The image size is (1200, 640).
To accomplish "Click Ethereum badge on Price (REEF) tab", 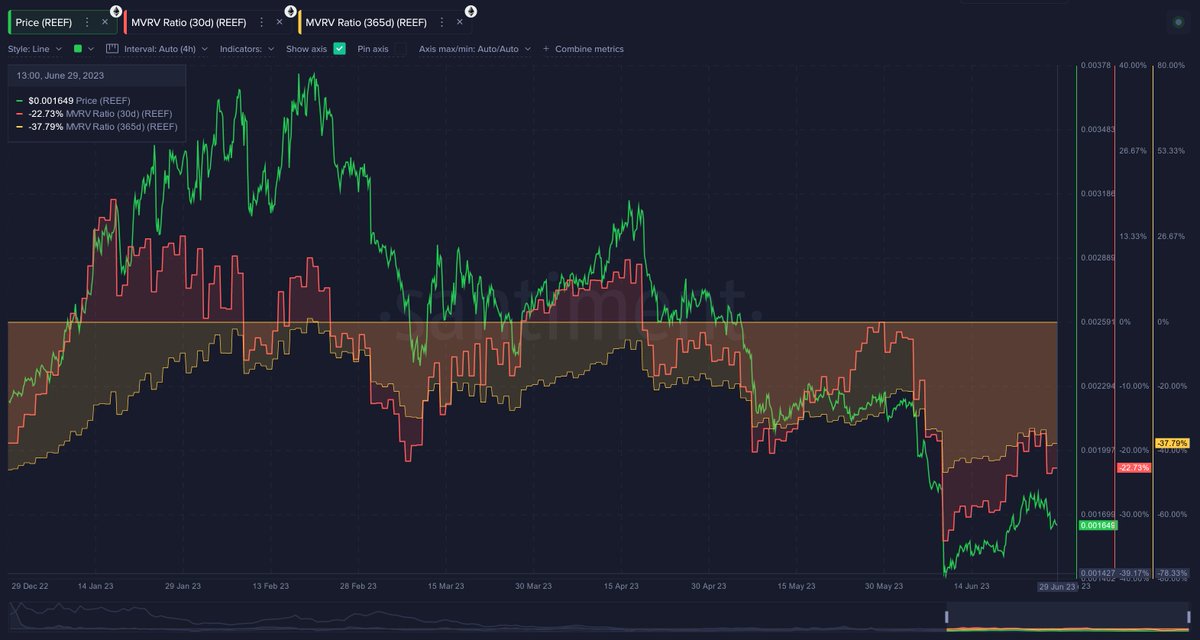I will pyautogui.click(x=115, y=11).
